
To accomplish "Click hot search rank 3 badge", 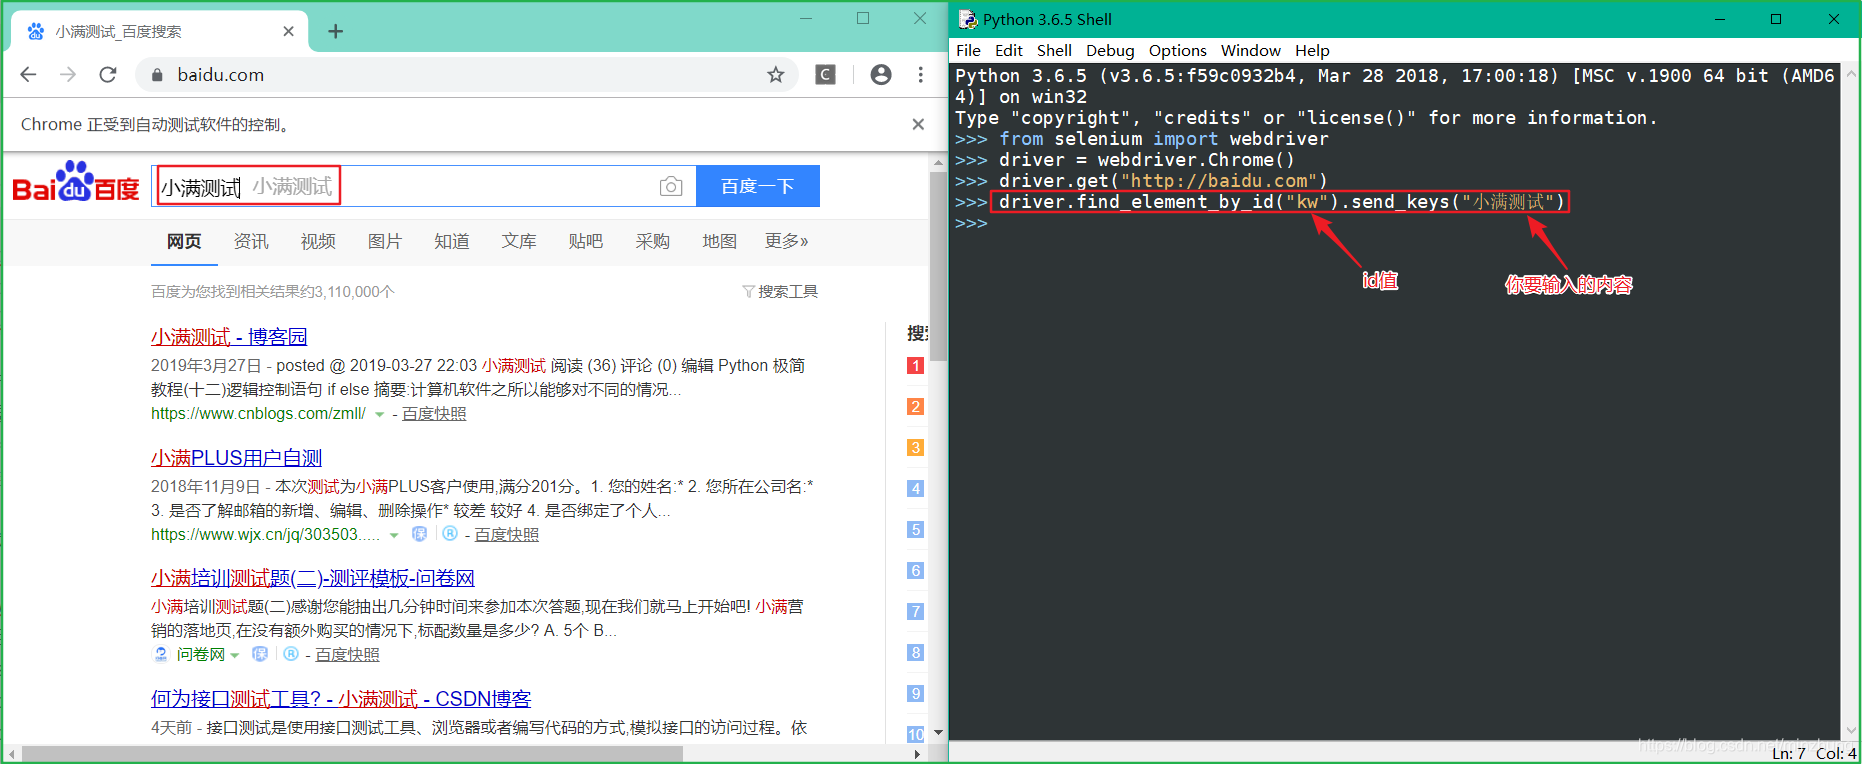I will coord(915,448).
